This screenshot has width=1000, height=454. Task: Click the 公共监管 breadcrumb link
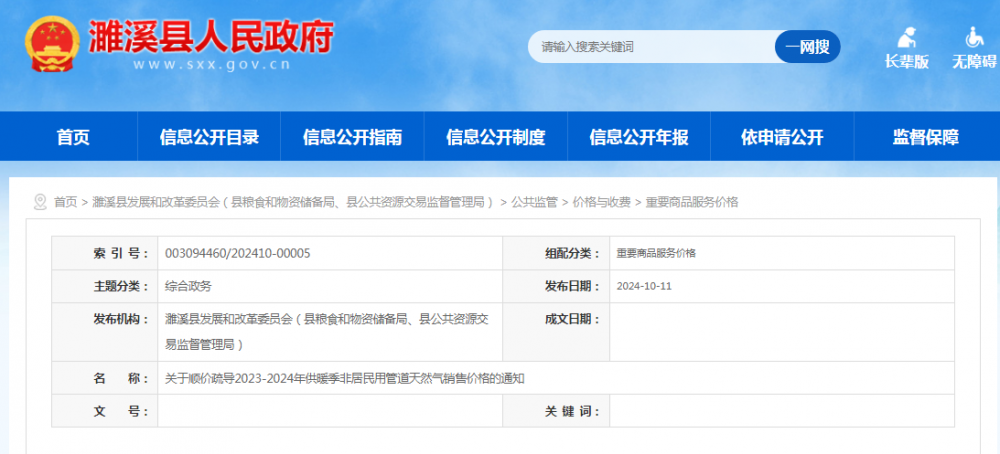coord(534,202)
